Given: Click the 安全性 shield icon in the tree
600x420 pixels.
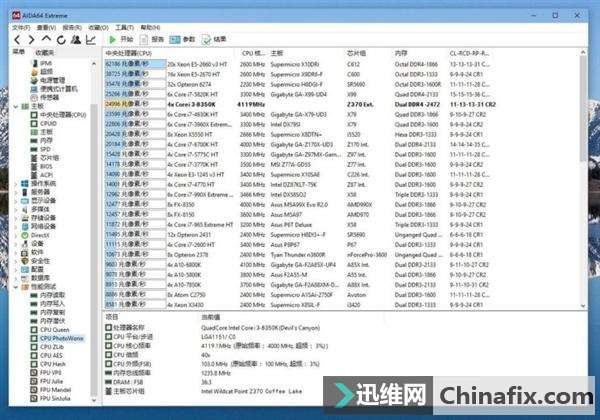Looking at the screenshot, I should (x=25, y=261).
